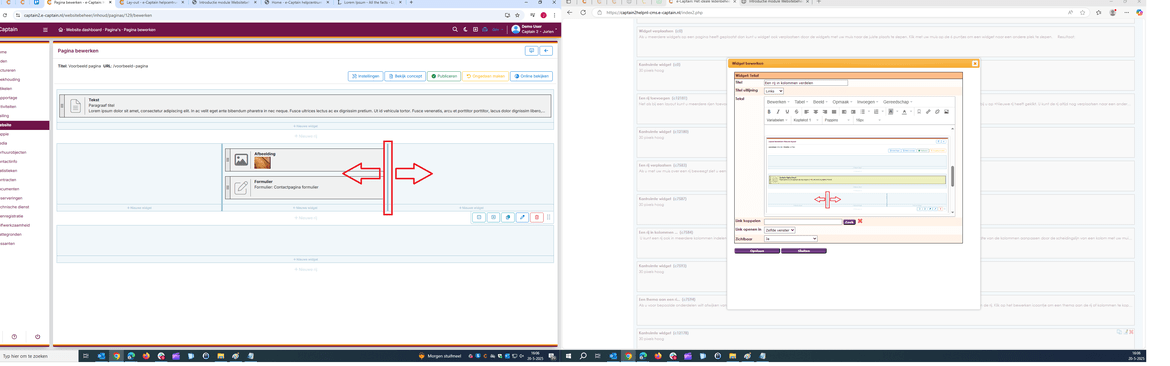Click the drag handle next to the trash icon
Image resolution: width=1170 pixels, height=366 pixels.
pyautogui.click(x=549, y=217)
